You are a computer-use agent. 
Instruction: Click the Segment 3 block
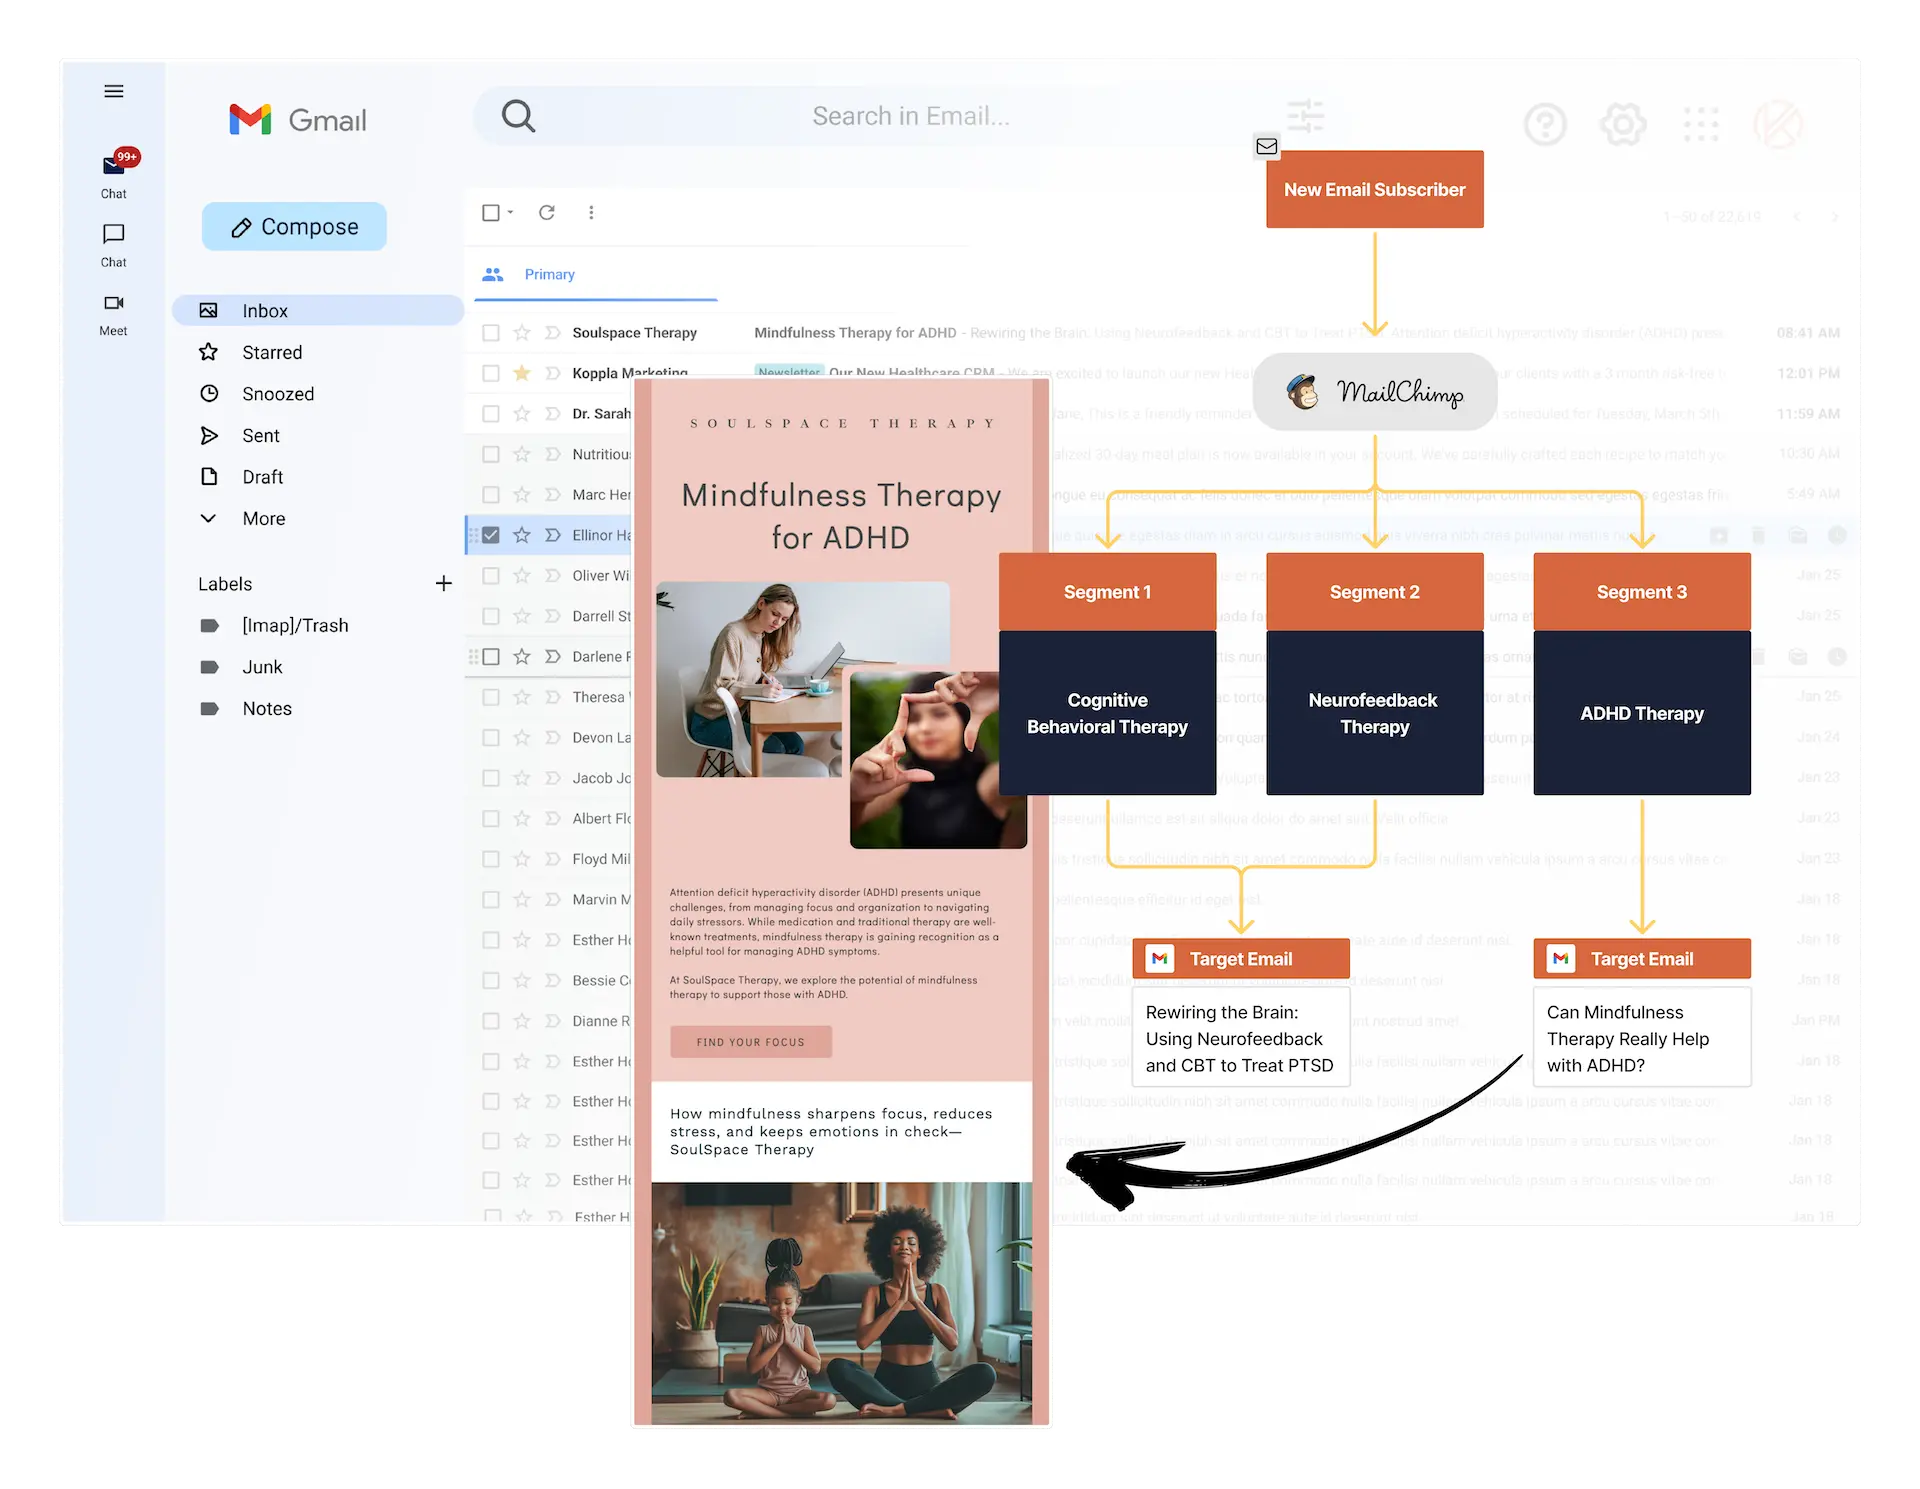pyautogui.click(x=1642, y=592)
